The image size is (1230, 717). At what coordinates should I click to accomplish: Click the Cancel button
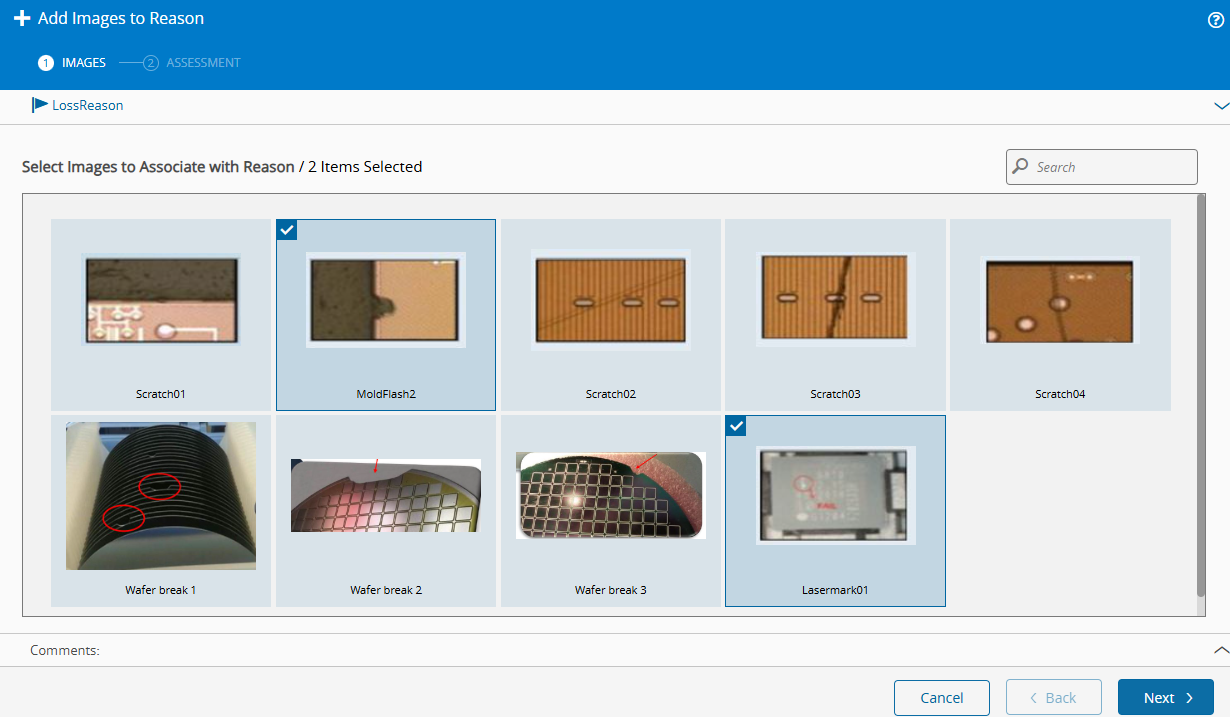(942, 698)
